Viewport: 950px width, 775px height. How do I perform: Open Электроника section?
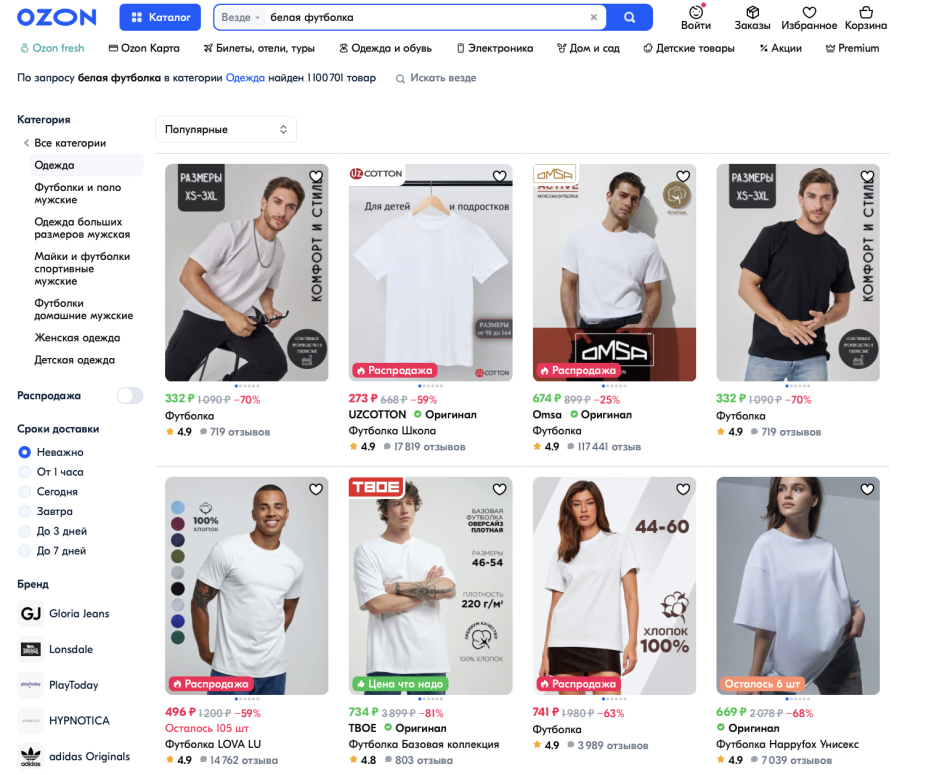coord(495,48)
